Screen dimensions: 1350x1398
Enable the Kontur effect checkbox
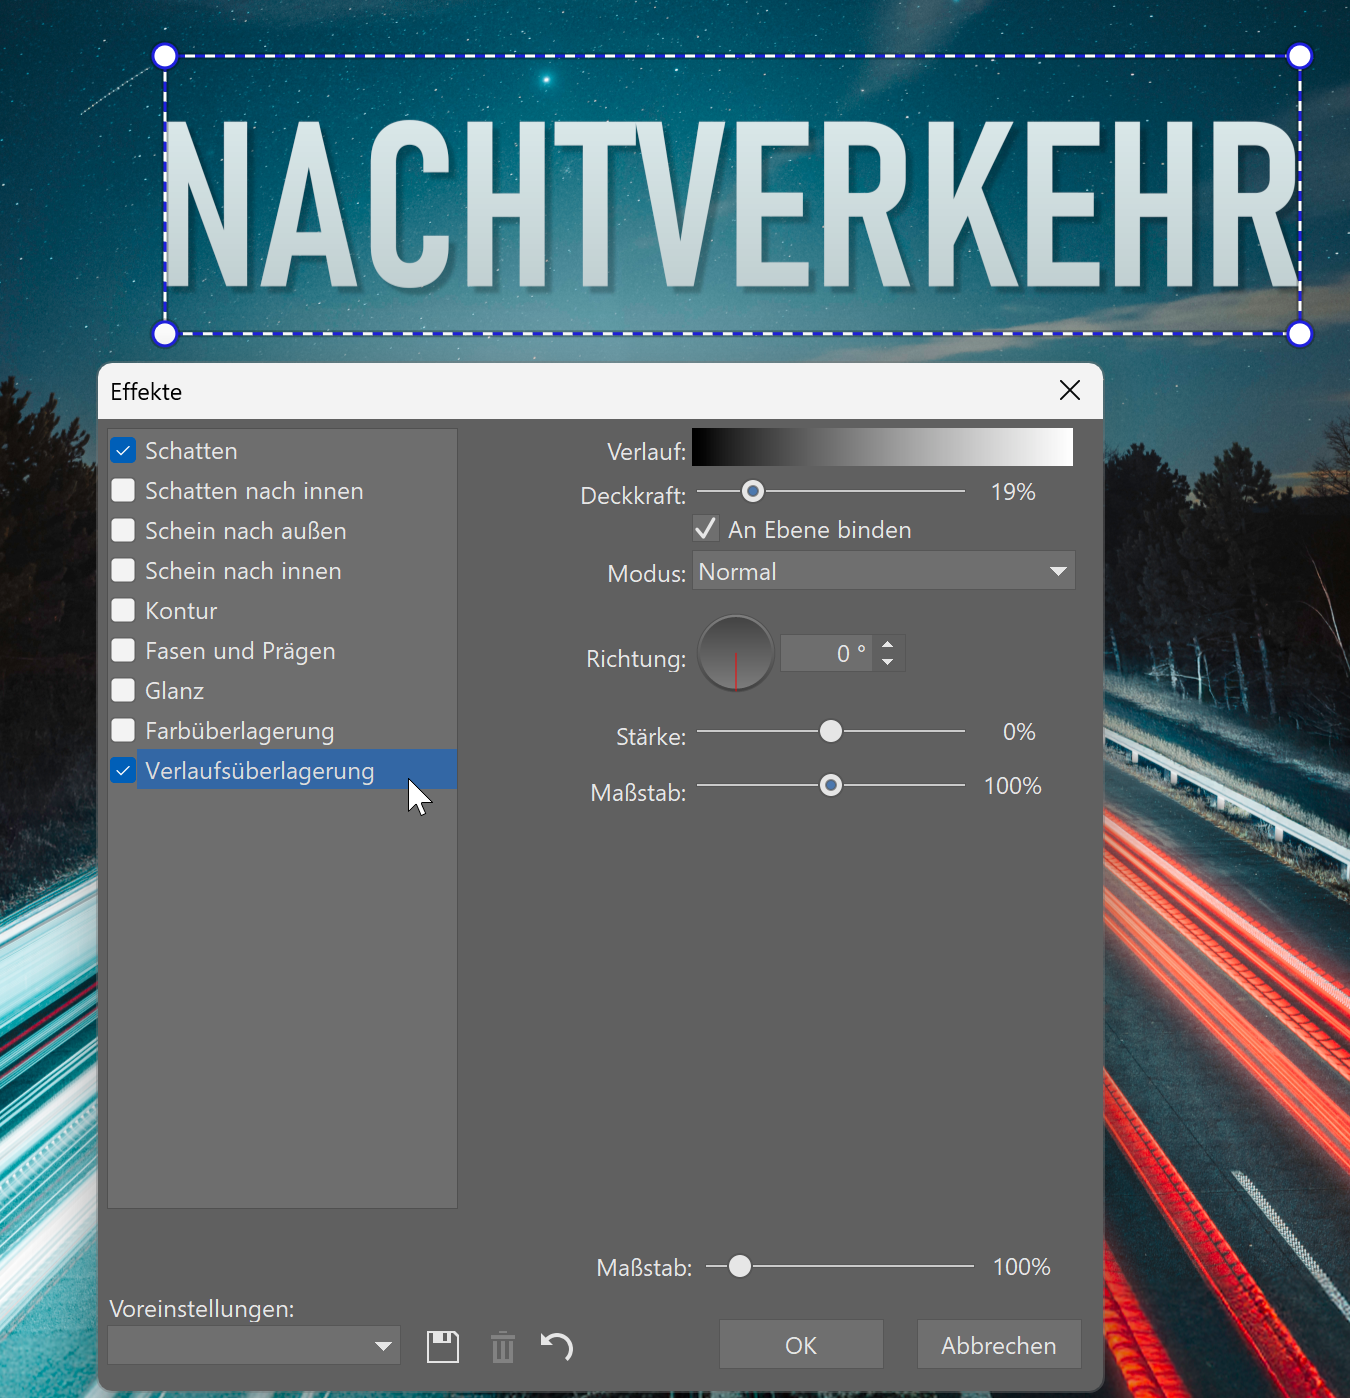coord(123,611)
